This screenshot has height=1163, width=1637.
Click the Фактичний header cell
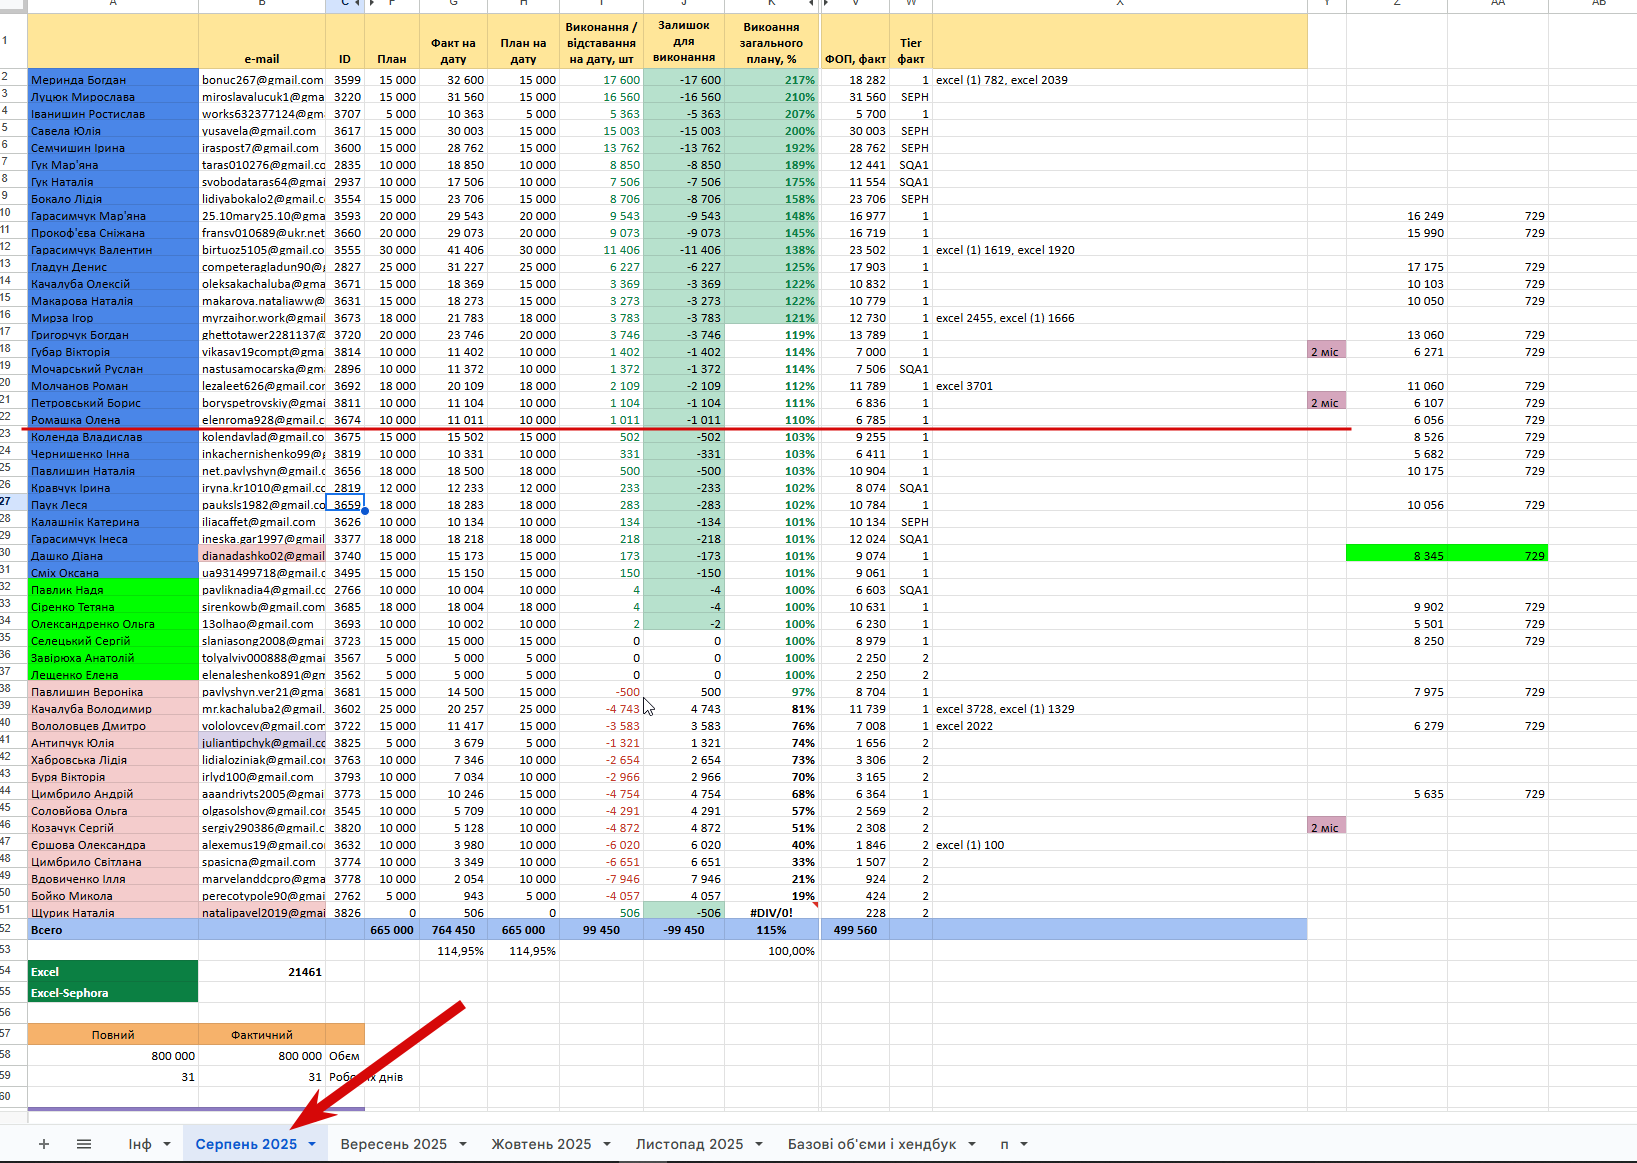coord(262,1035)
